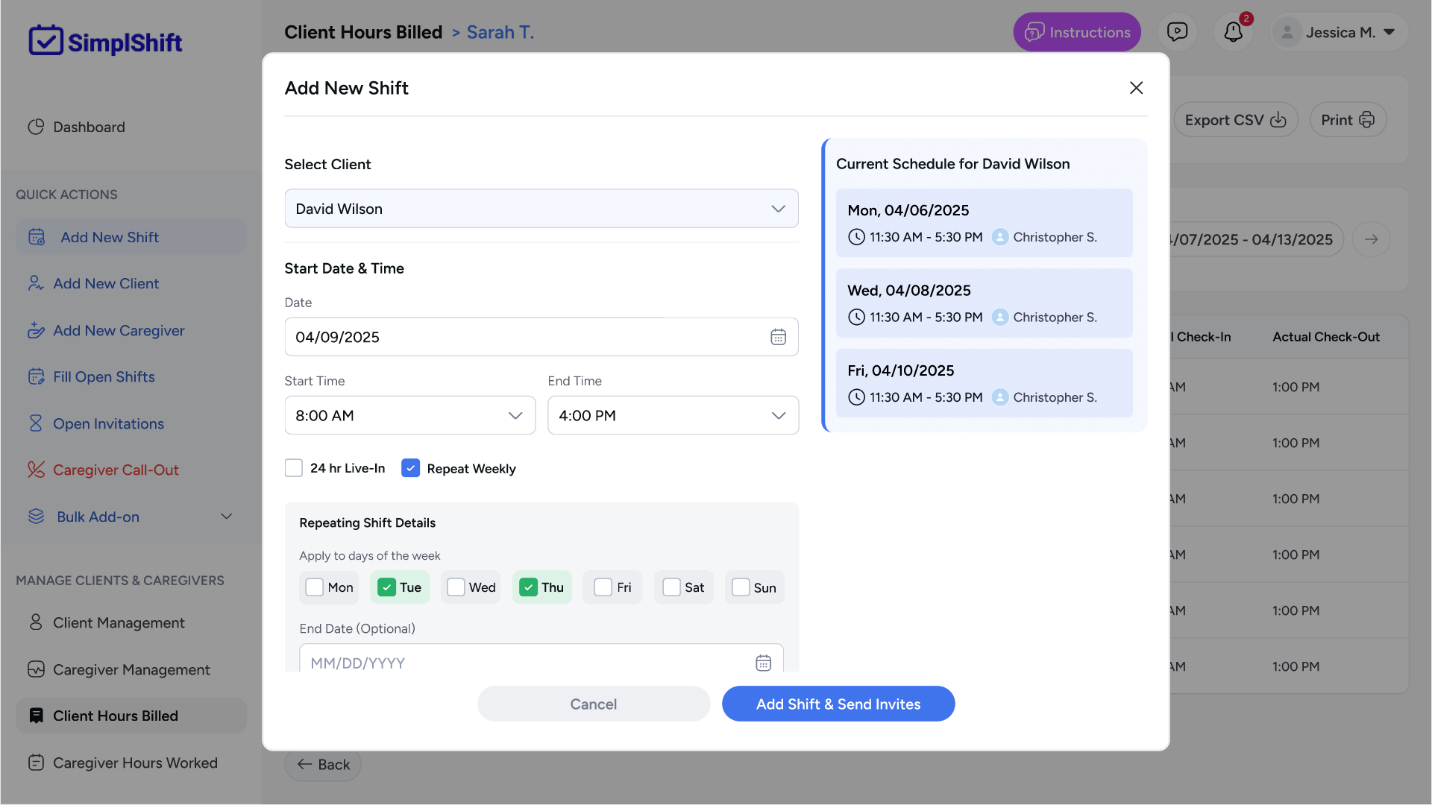
Task: Uncheck the Tue repeating day
Action: point(386,587)
